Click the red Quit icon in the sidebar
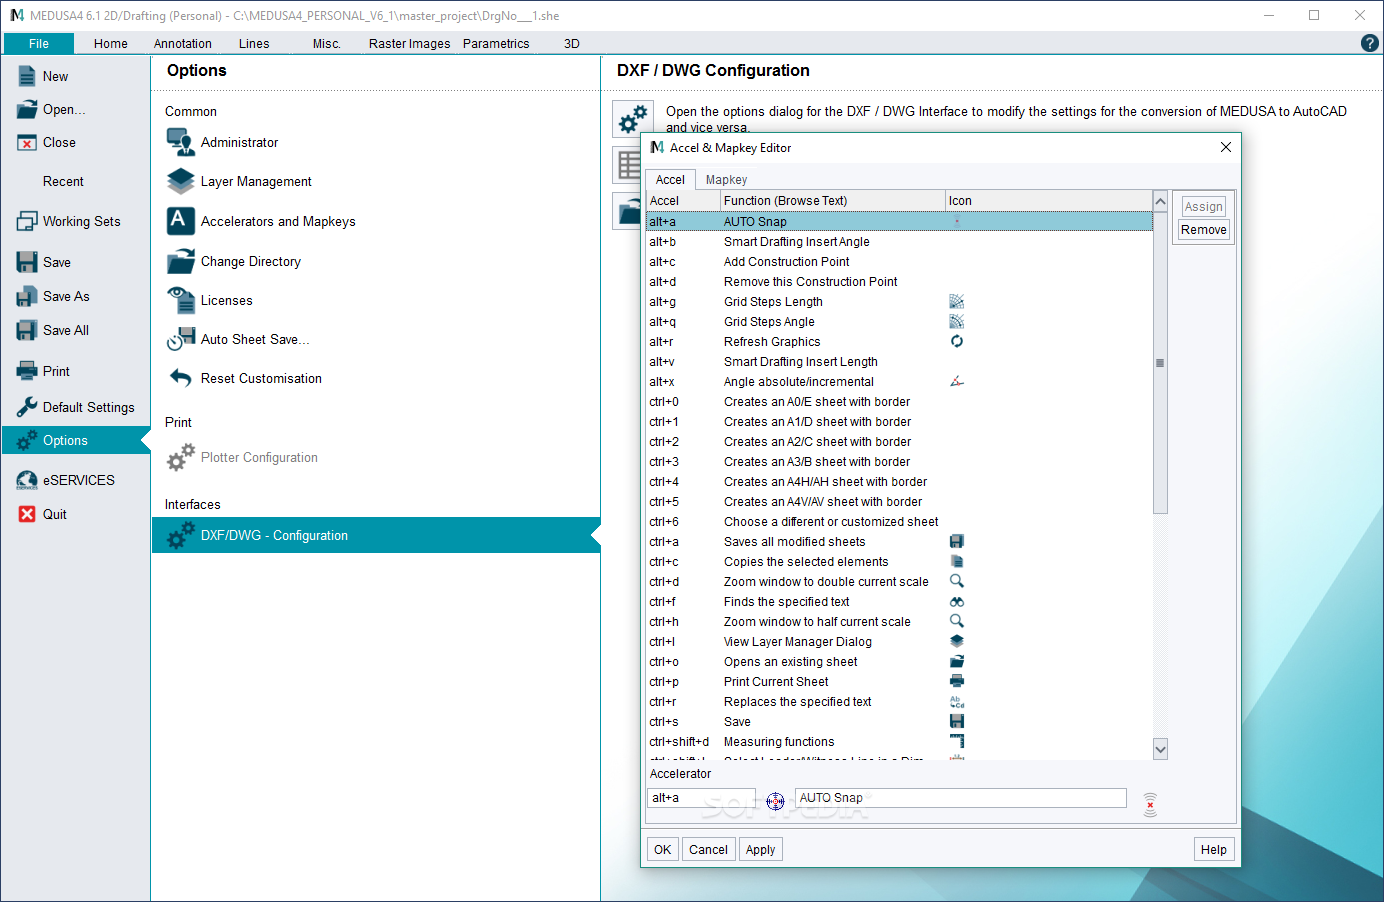The width and height of the screenshot is (1384, 902). (27, 514)
